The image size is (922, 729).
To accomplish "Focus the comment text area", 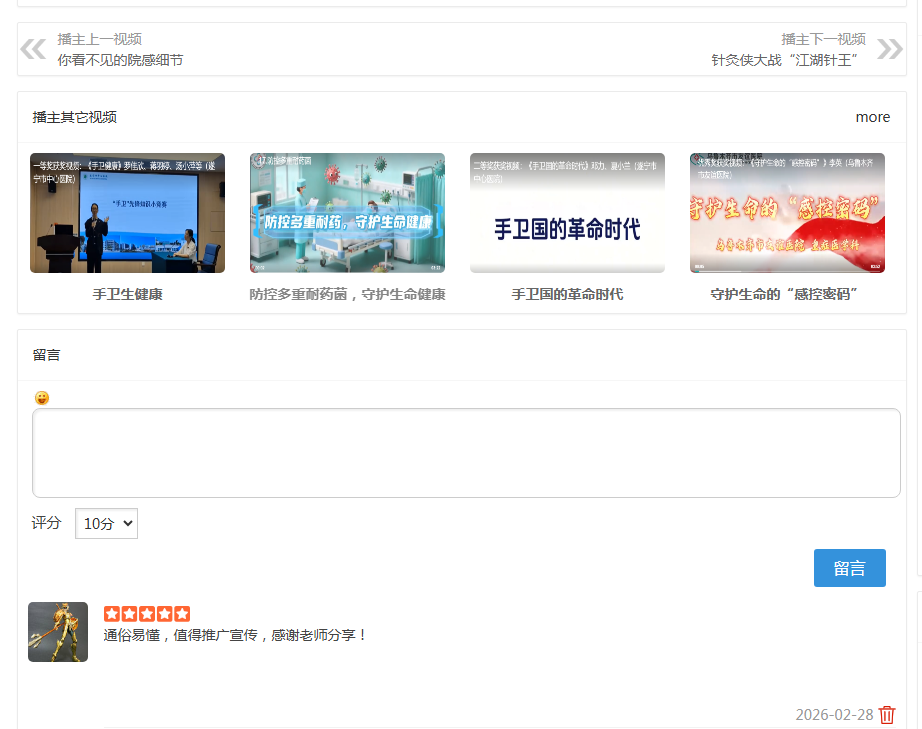I will click(x=466, y=453).
